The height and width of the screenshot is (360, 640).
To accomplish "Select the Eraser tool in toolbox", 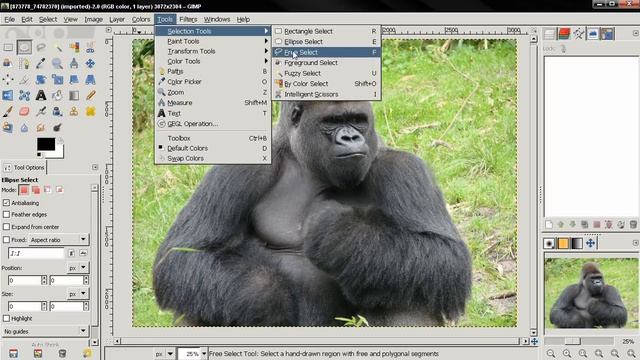I will (24, 111).
